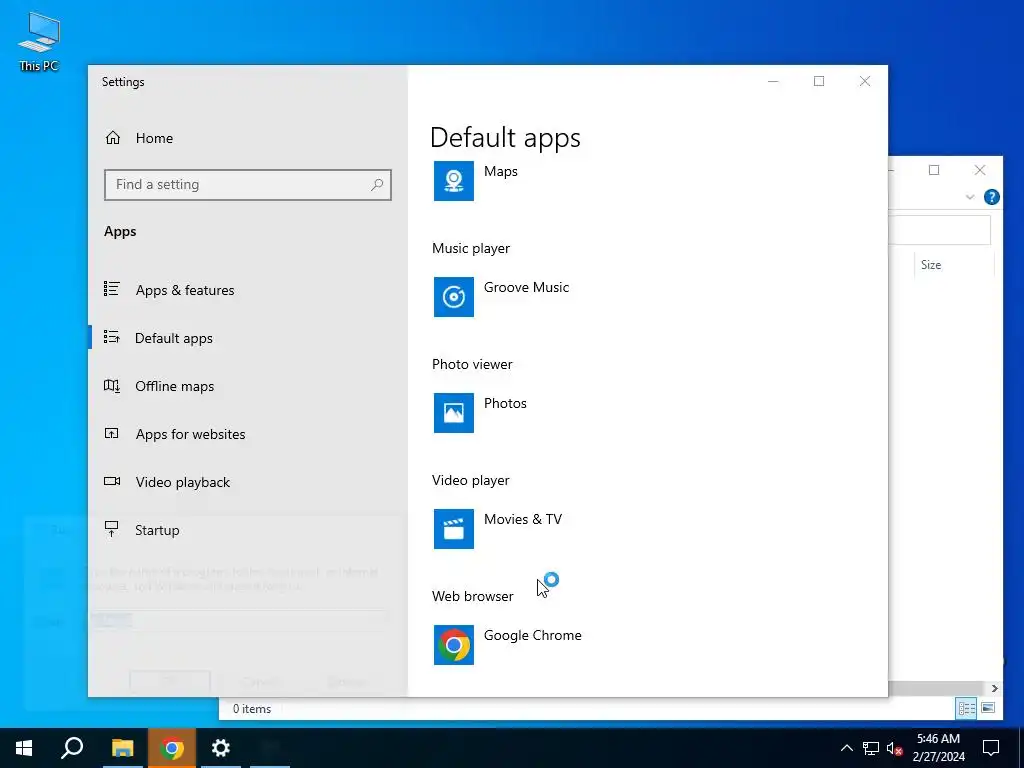
Task: Switch to Google Chrome on the taskbar
Action: point(172,748)
